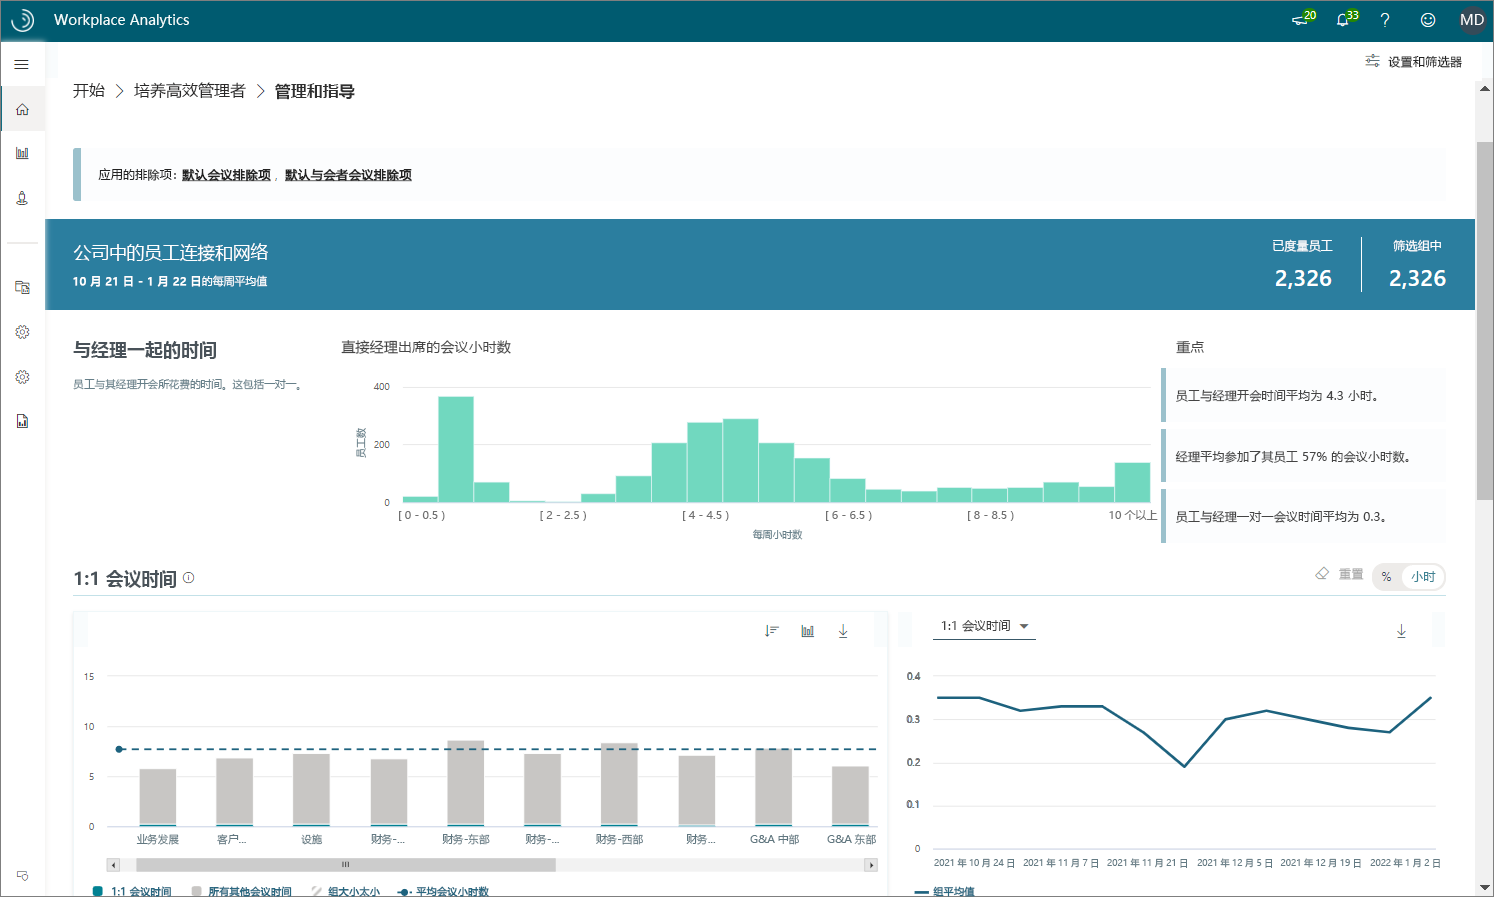Select the 财务-东部 bar in chart
Image resolution: width=1494 pixels, height=897 pixels.
[x=466, y=783]
